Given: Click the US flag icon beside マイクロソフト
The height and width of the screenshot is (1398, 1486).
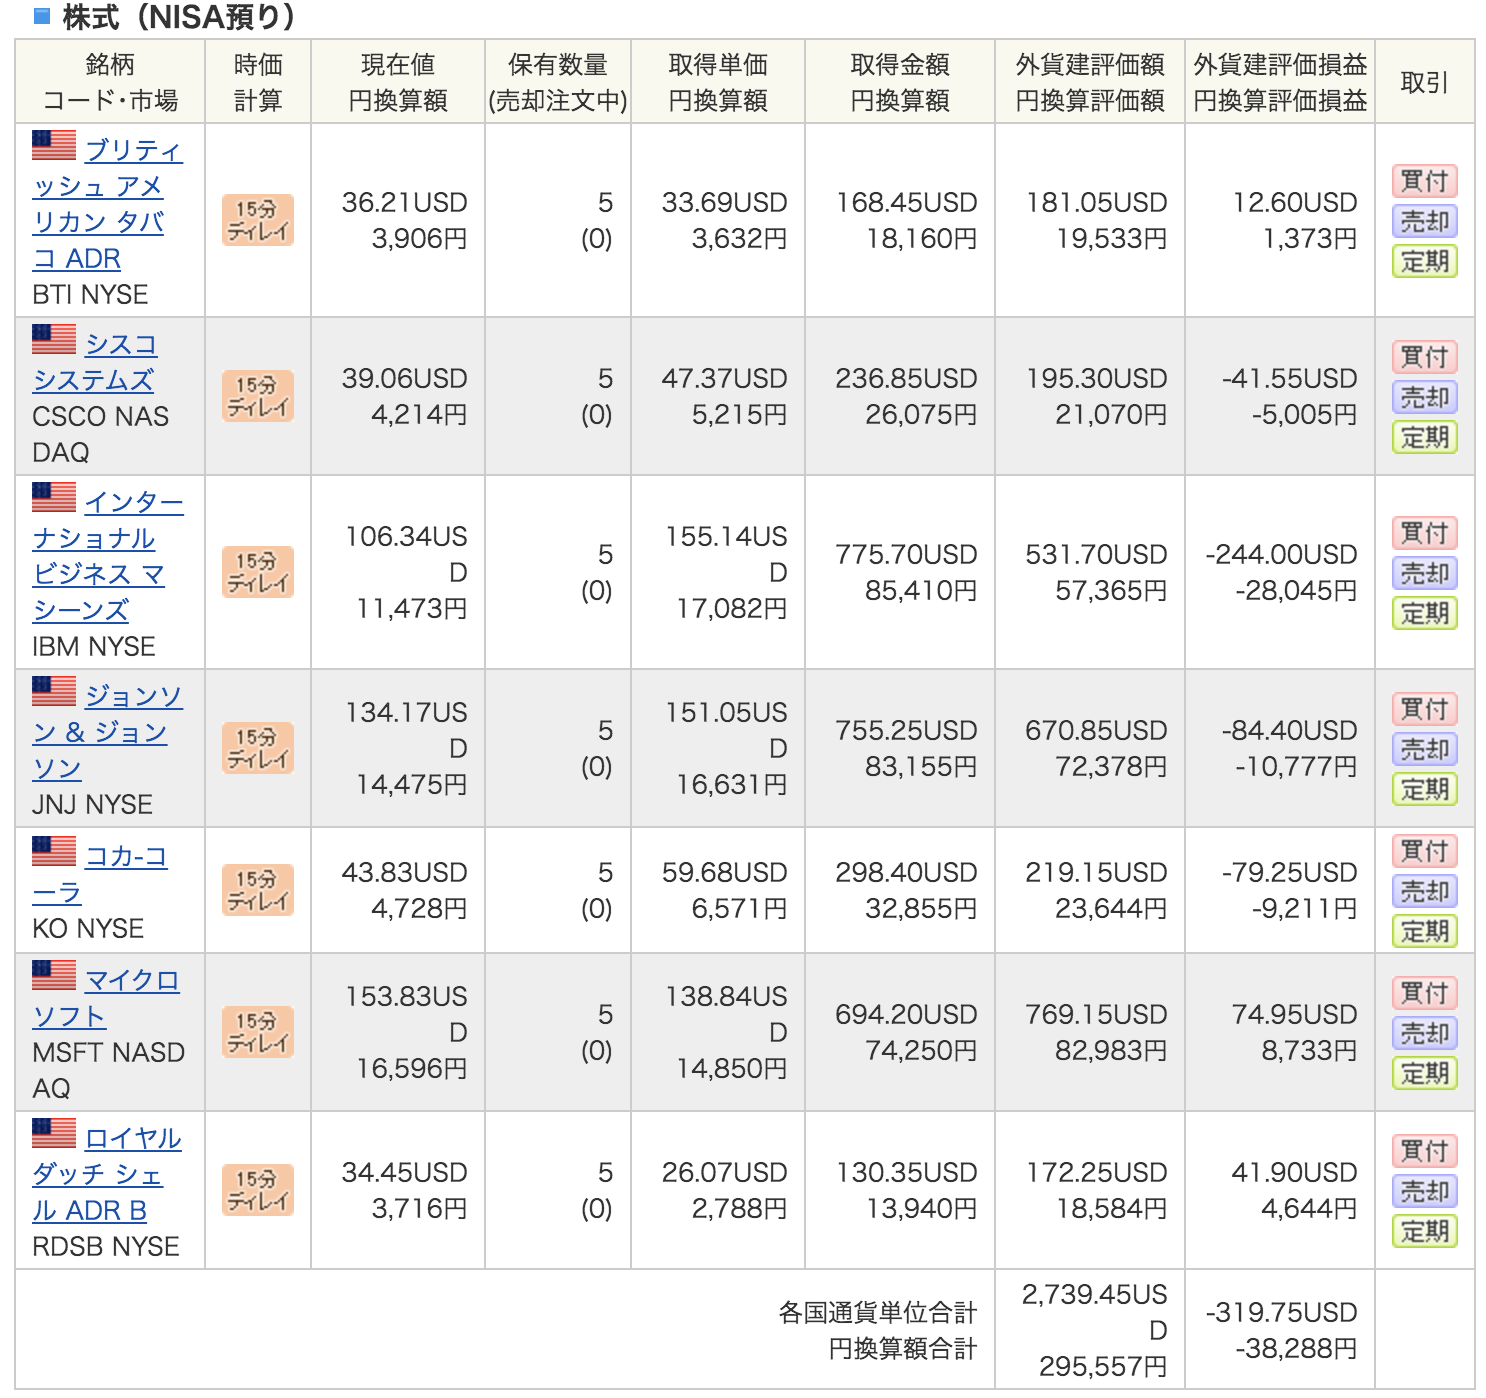Looking at the screenshot, I should coord(54,976).
